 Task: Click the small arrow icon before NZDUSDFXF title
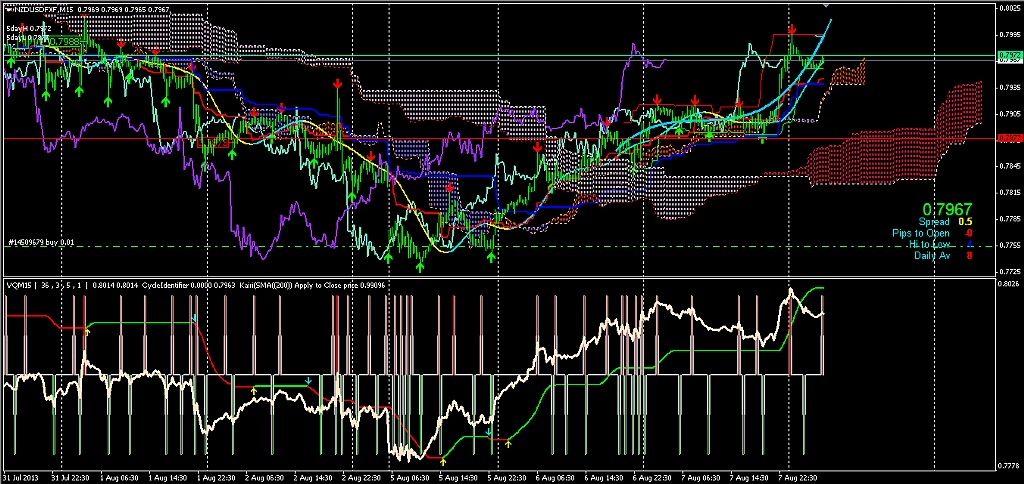(8, 10)
